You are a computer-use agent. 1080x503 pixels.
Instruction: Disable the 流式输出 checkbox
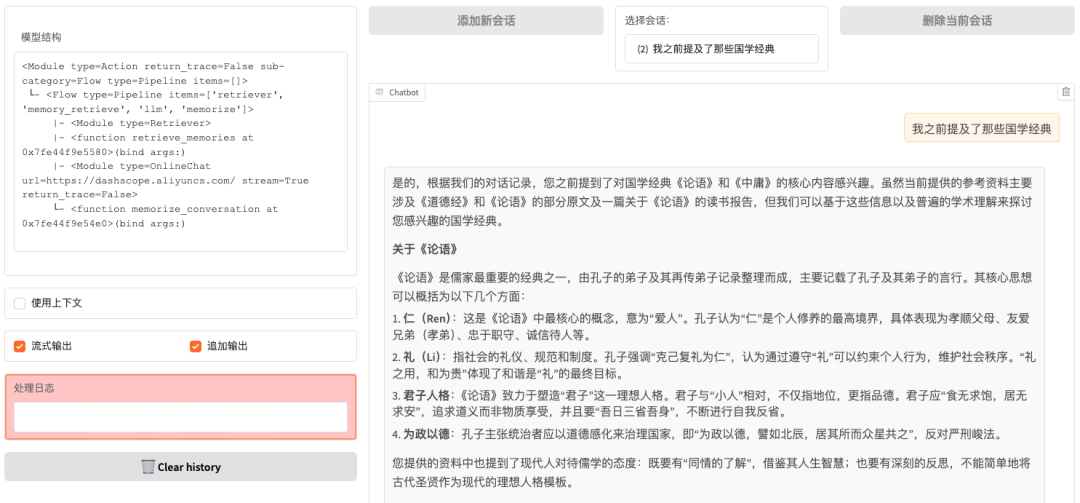pos(19,346)
